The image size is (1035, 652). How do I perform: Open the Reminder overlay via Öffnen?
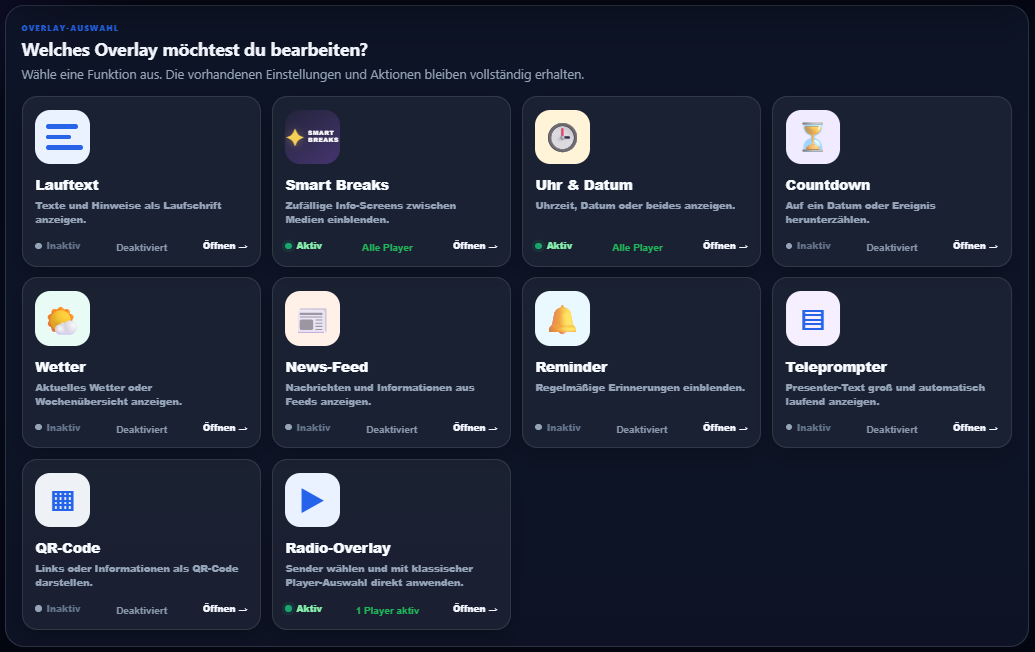tap(725, 428)
